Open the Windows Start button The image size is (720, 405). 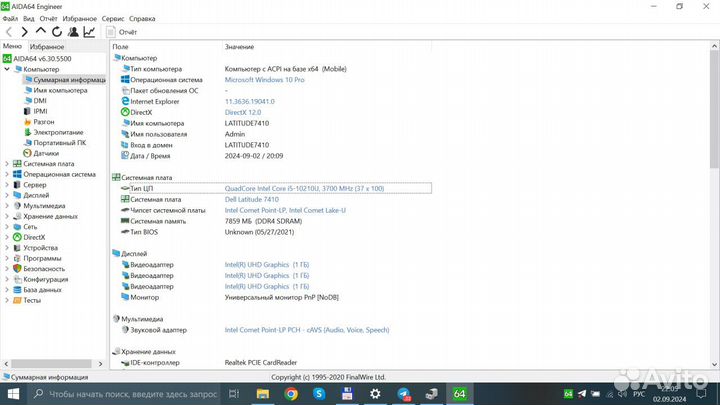[x=13, y=394]
